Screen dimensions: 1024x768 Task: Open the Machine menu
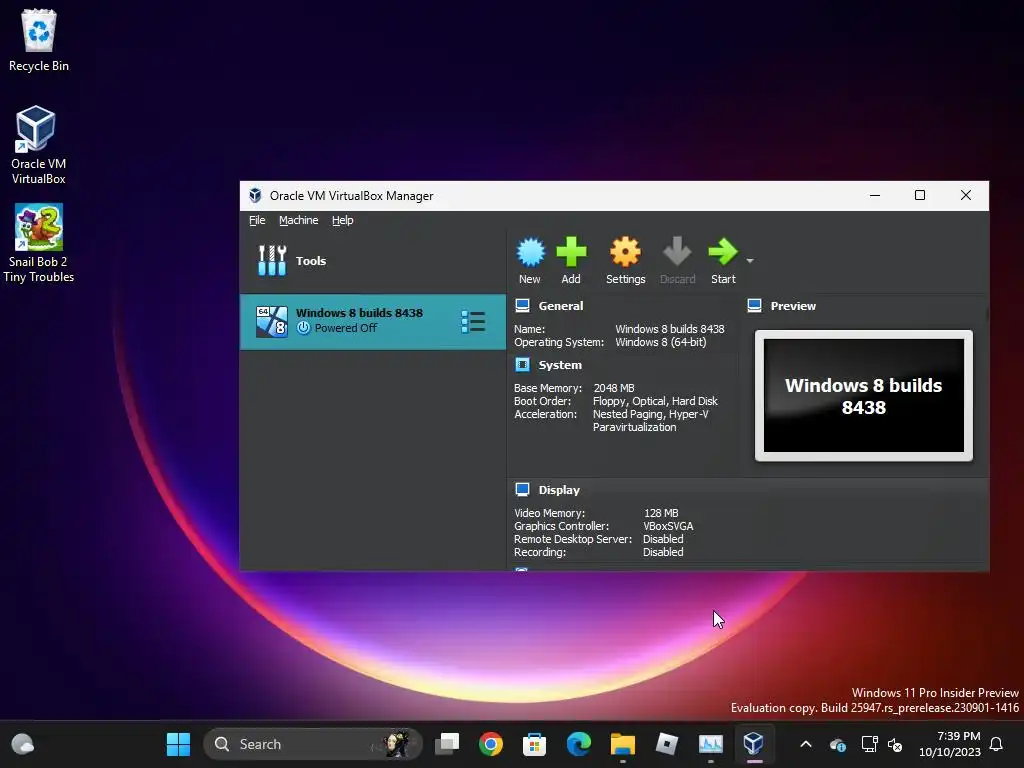click(298, 220)
